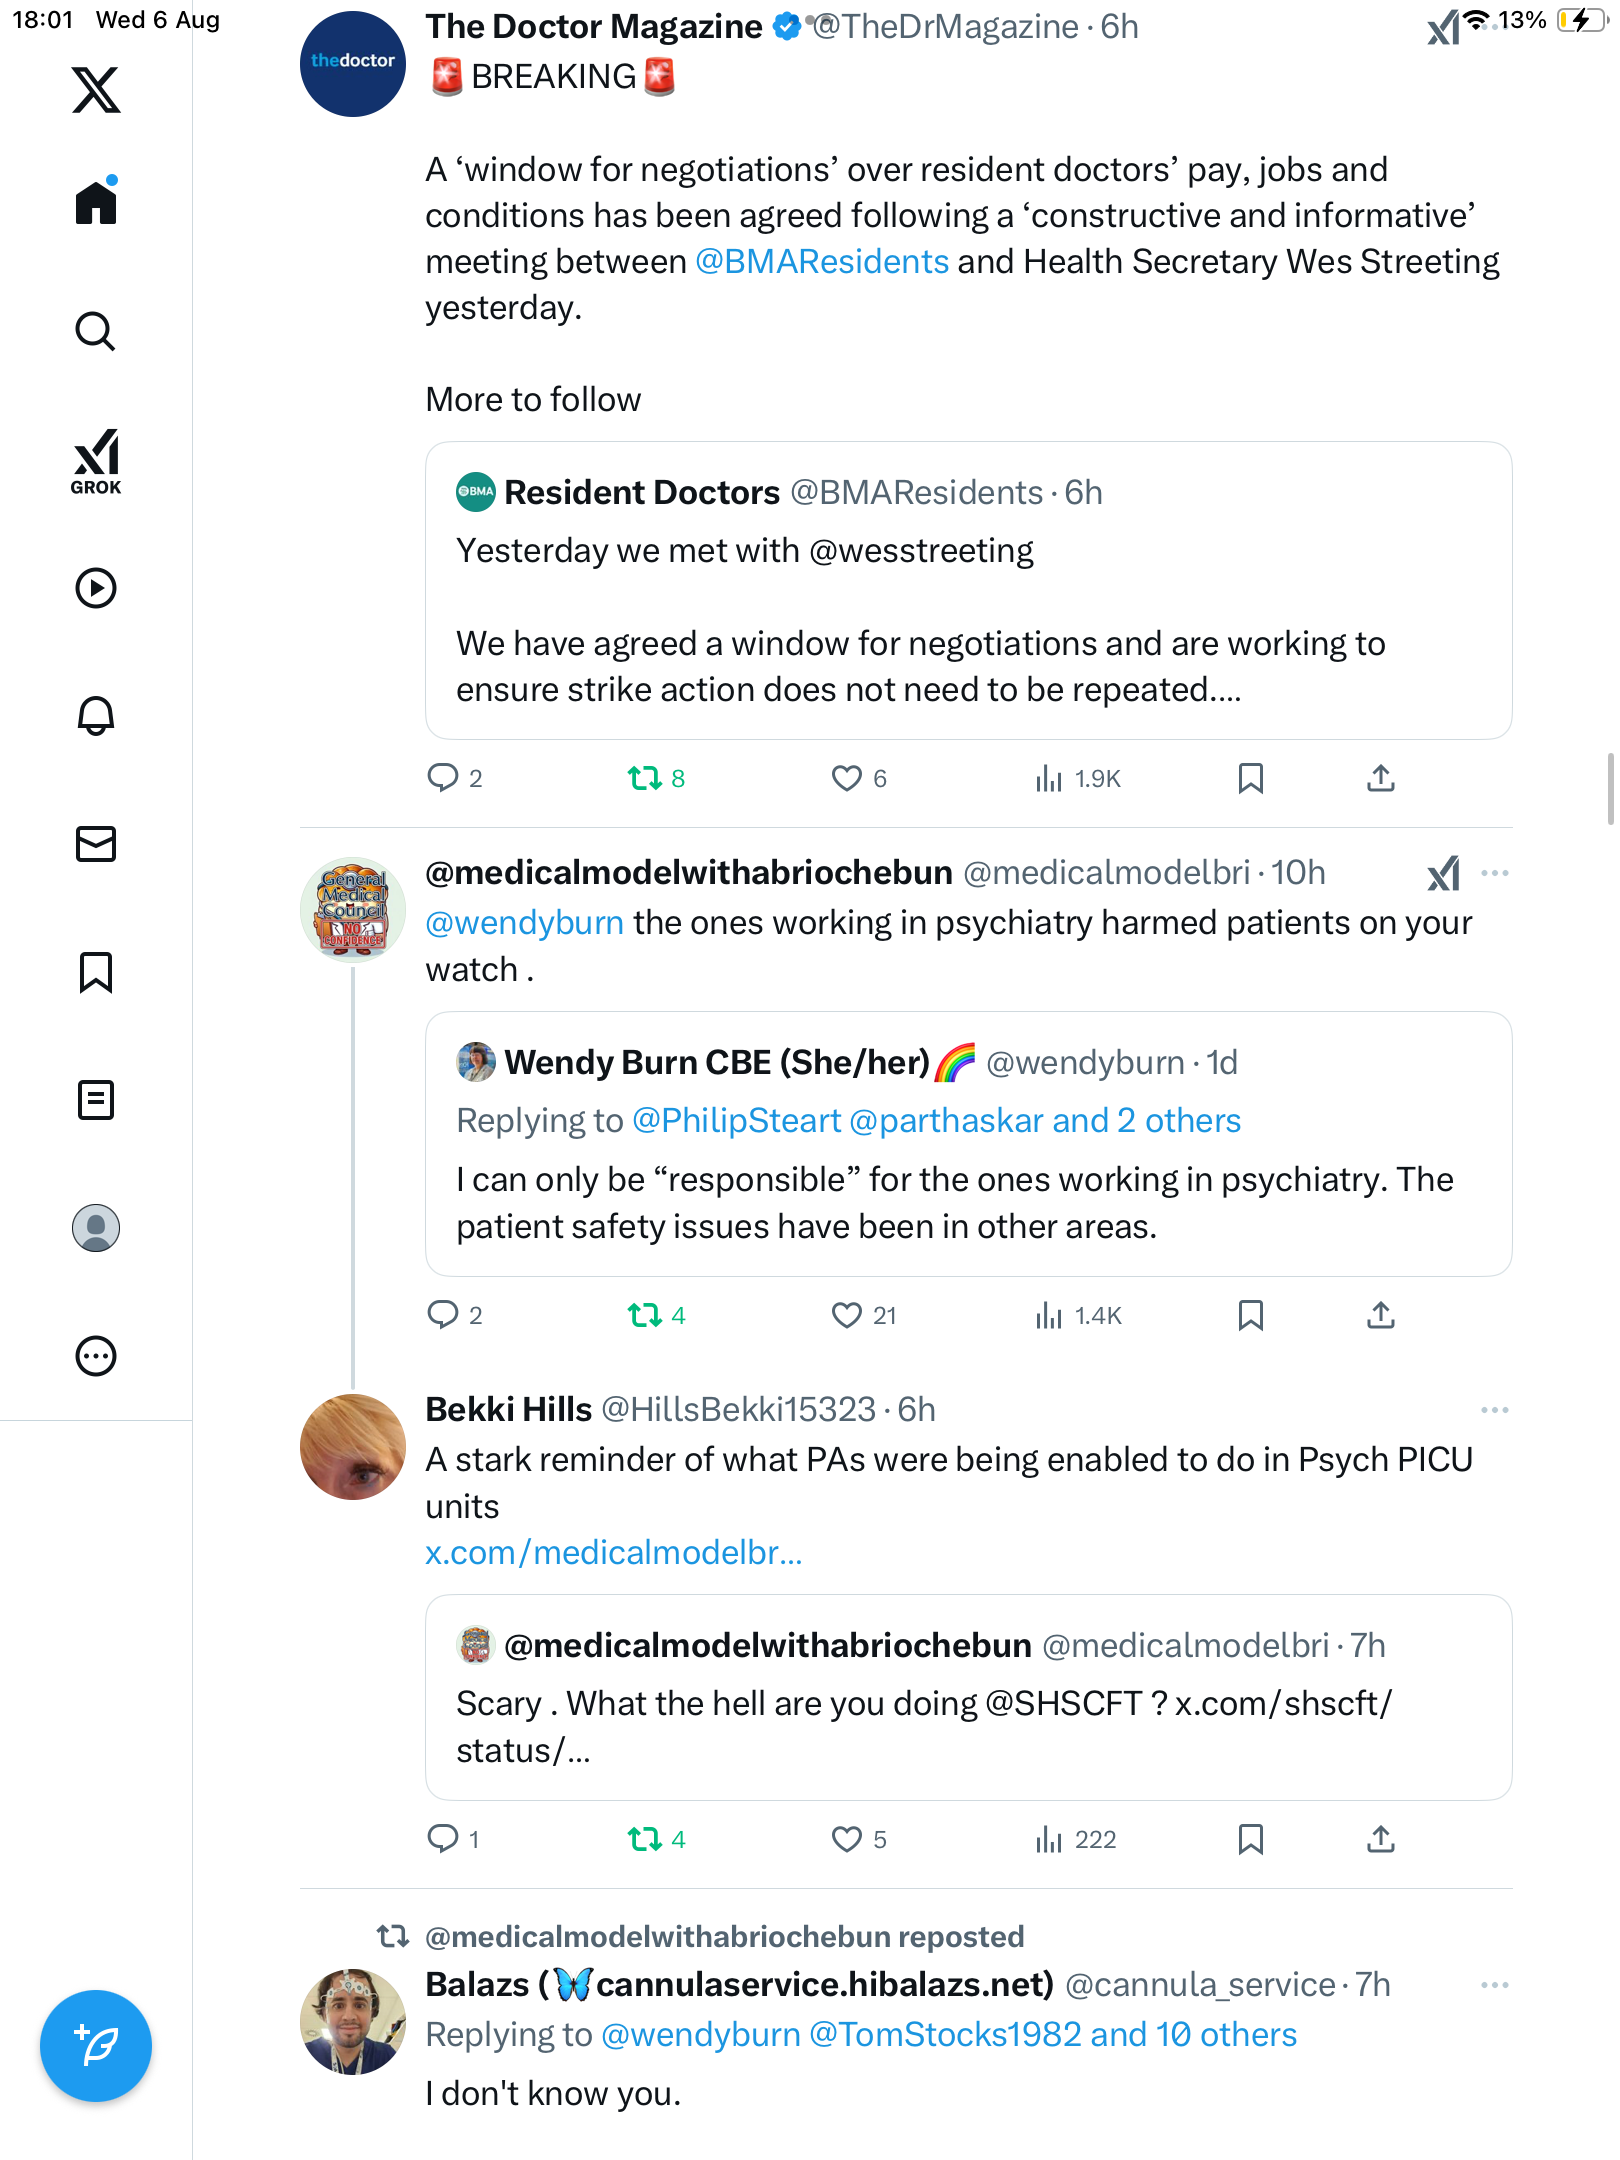Open Grok from the sidebar
The height and width of the screenshot is (2160, 1620).
point(96,461)
